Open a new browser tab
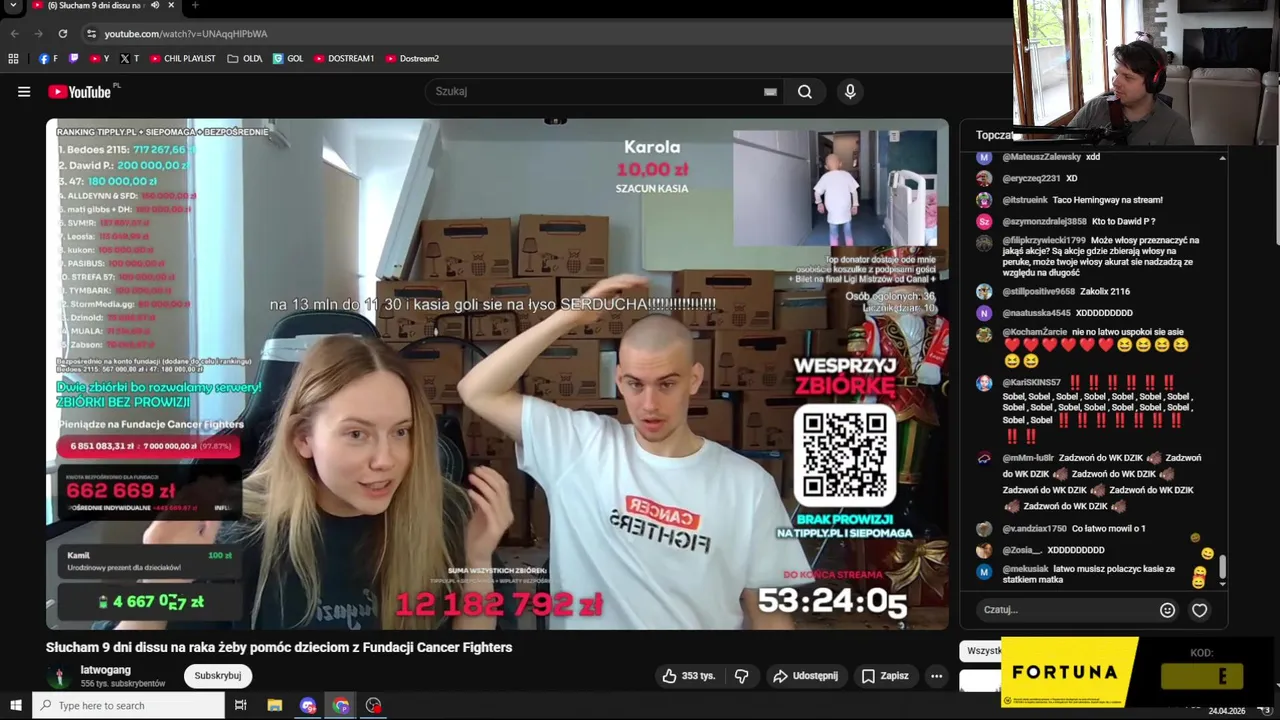The height and width of the screenshot is (720, 1280). [x=195, y=6]
